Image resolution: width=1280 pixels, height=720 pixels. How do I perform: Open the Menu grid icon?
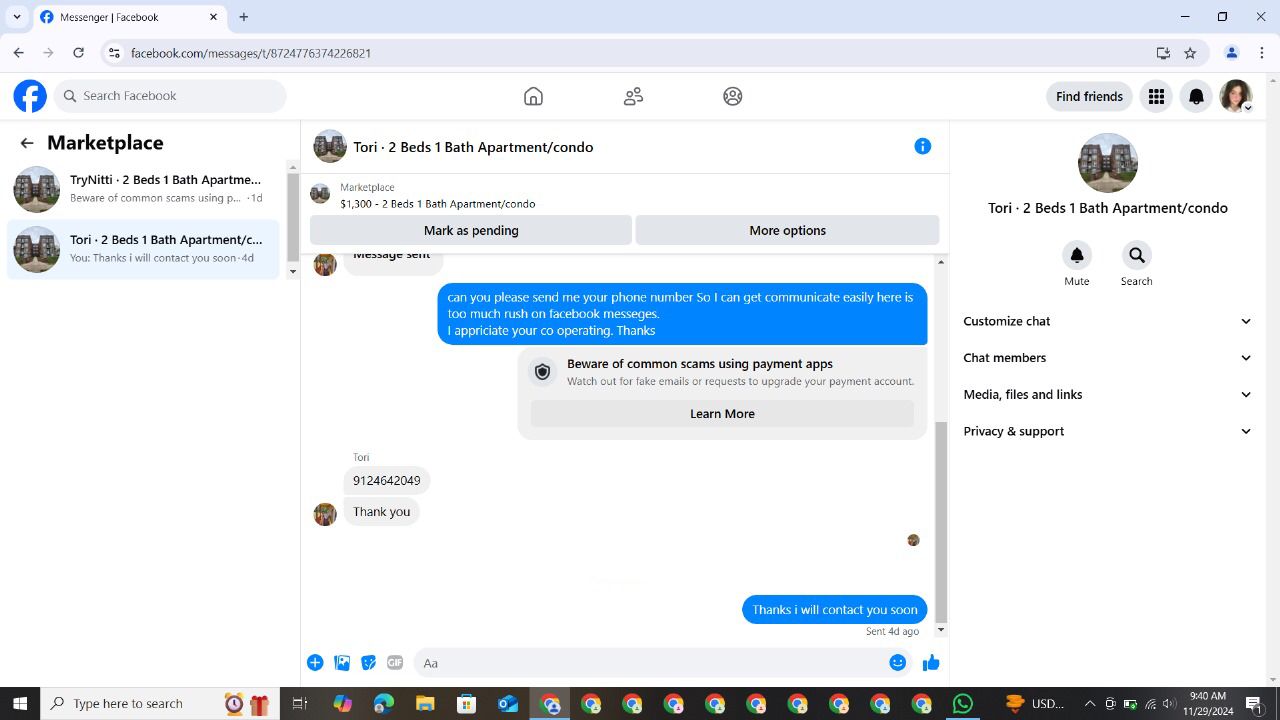(1156, 96)
